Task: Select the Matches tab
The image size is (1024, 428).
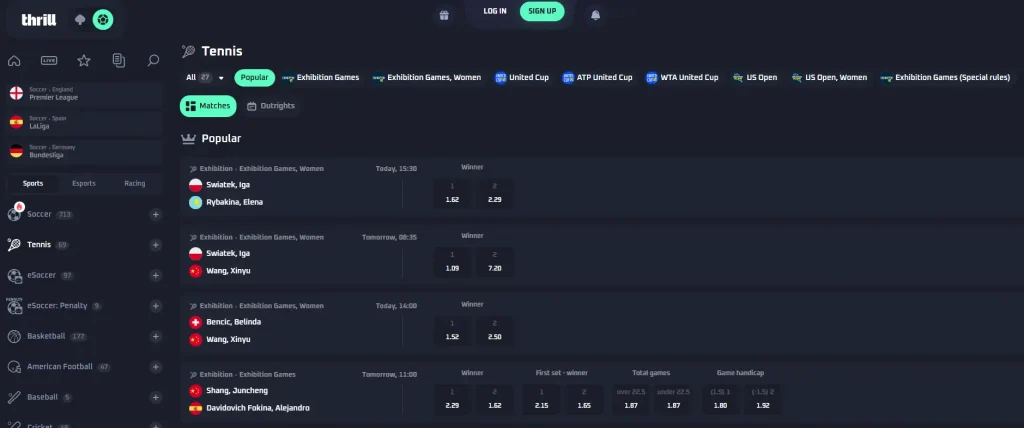Action: (208, 106)
